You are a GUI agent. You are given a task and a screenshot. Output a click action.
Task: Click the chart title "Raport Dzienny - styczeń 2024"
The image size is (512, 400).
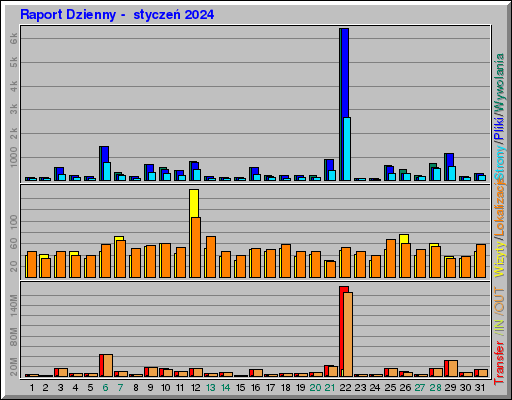coord(117,15)
